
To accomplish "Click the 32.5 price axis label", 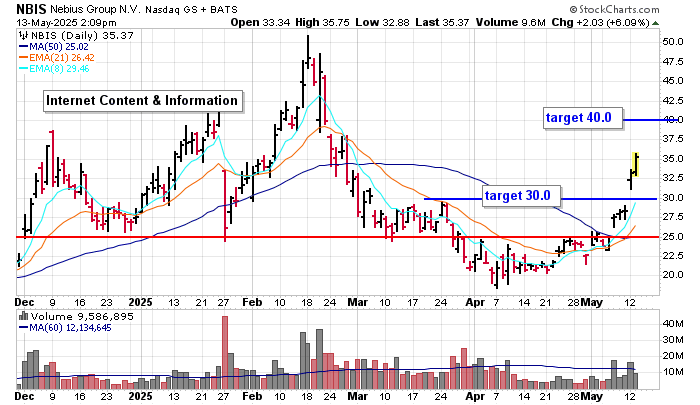I will click(673, 178).
